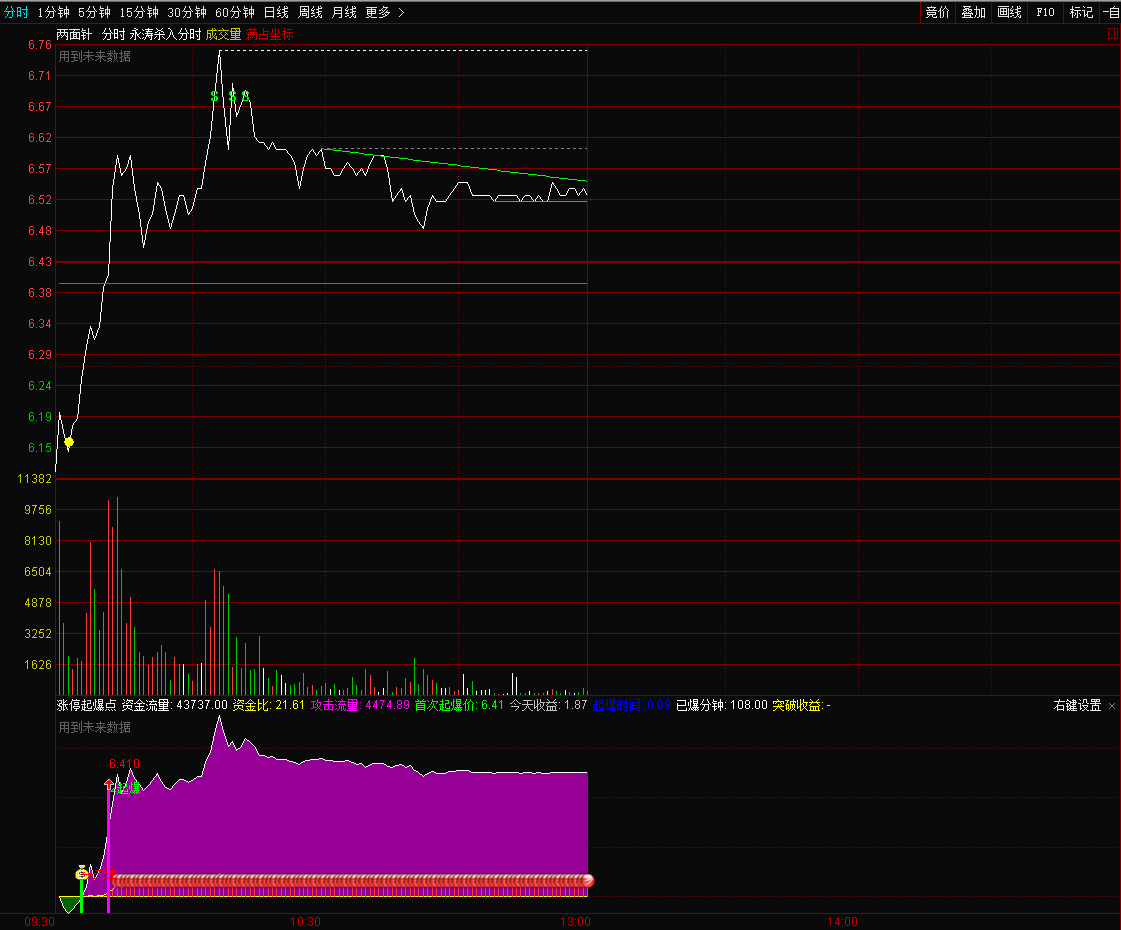Click the 已爆分钟: 108.00 value
Viewport: 1121px width, 930px height.
722,706
